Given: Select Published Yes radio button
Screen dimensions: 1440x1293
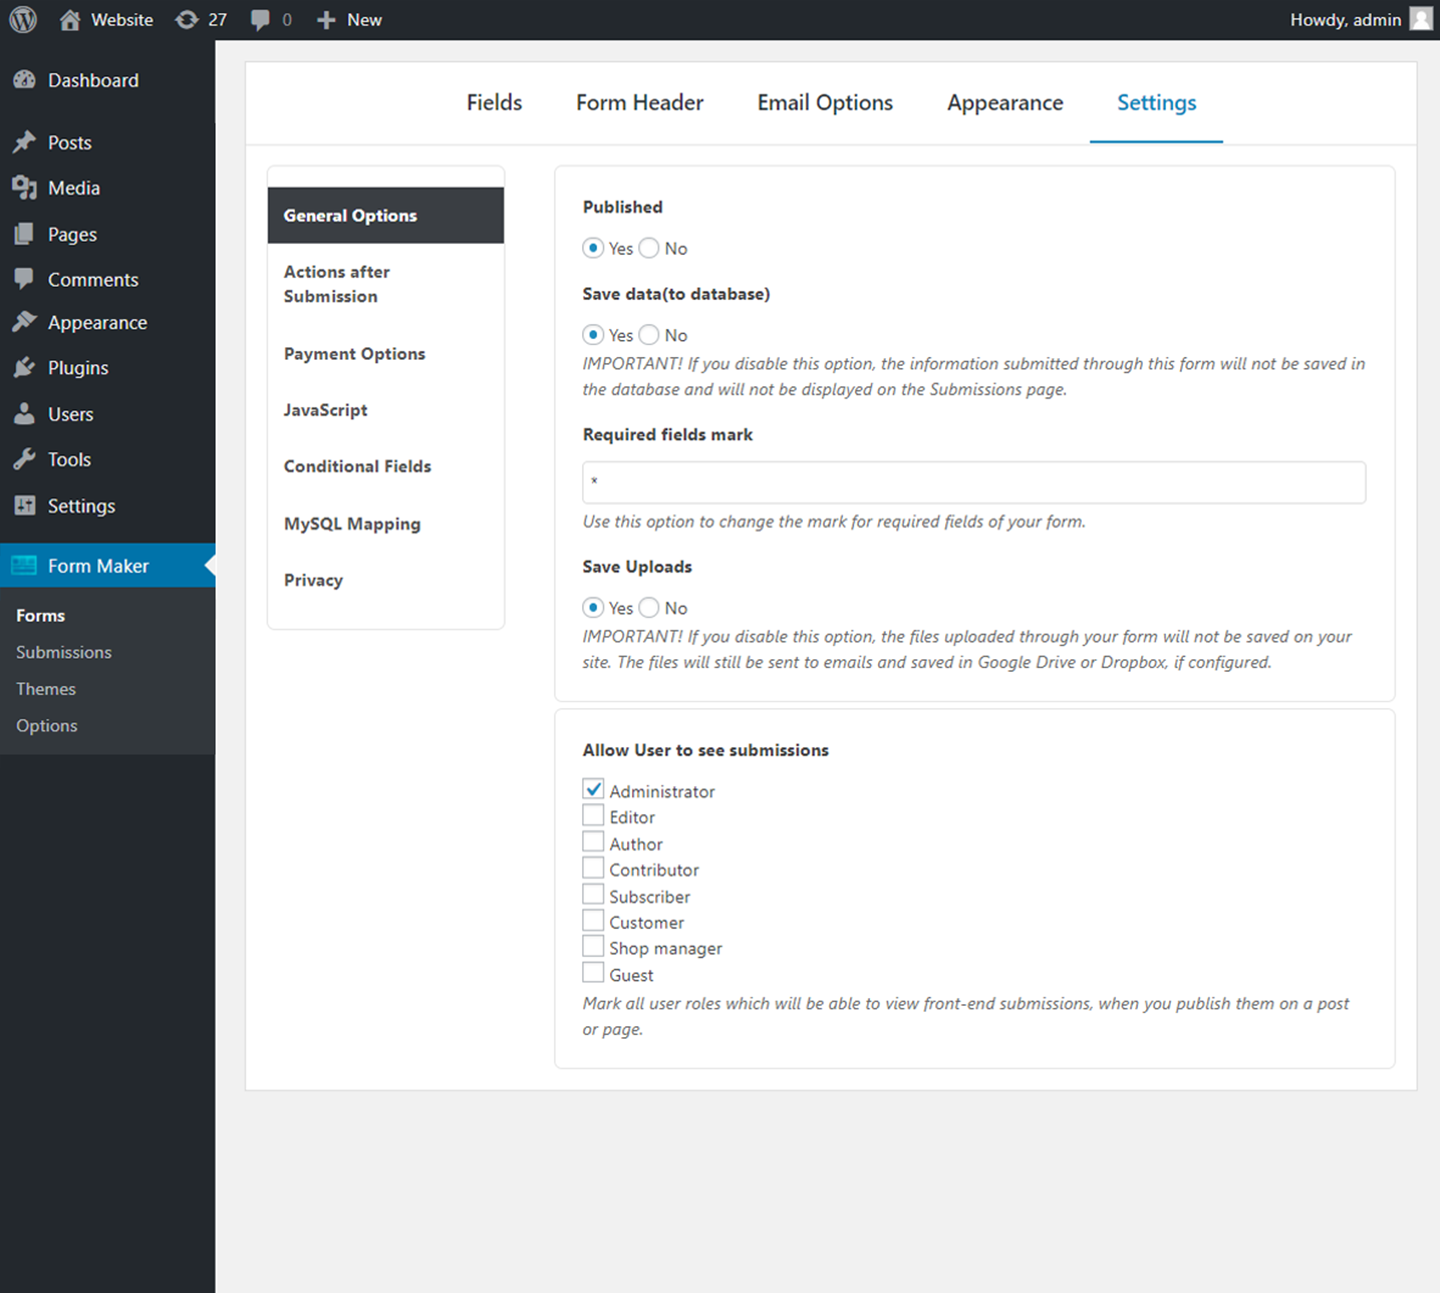Looking at the screenshot, I should pyautogui.click(x=593, y=247).
